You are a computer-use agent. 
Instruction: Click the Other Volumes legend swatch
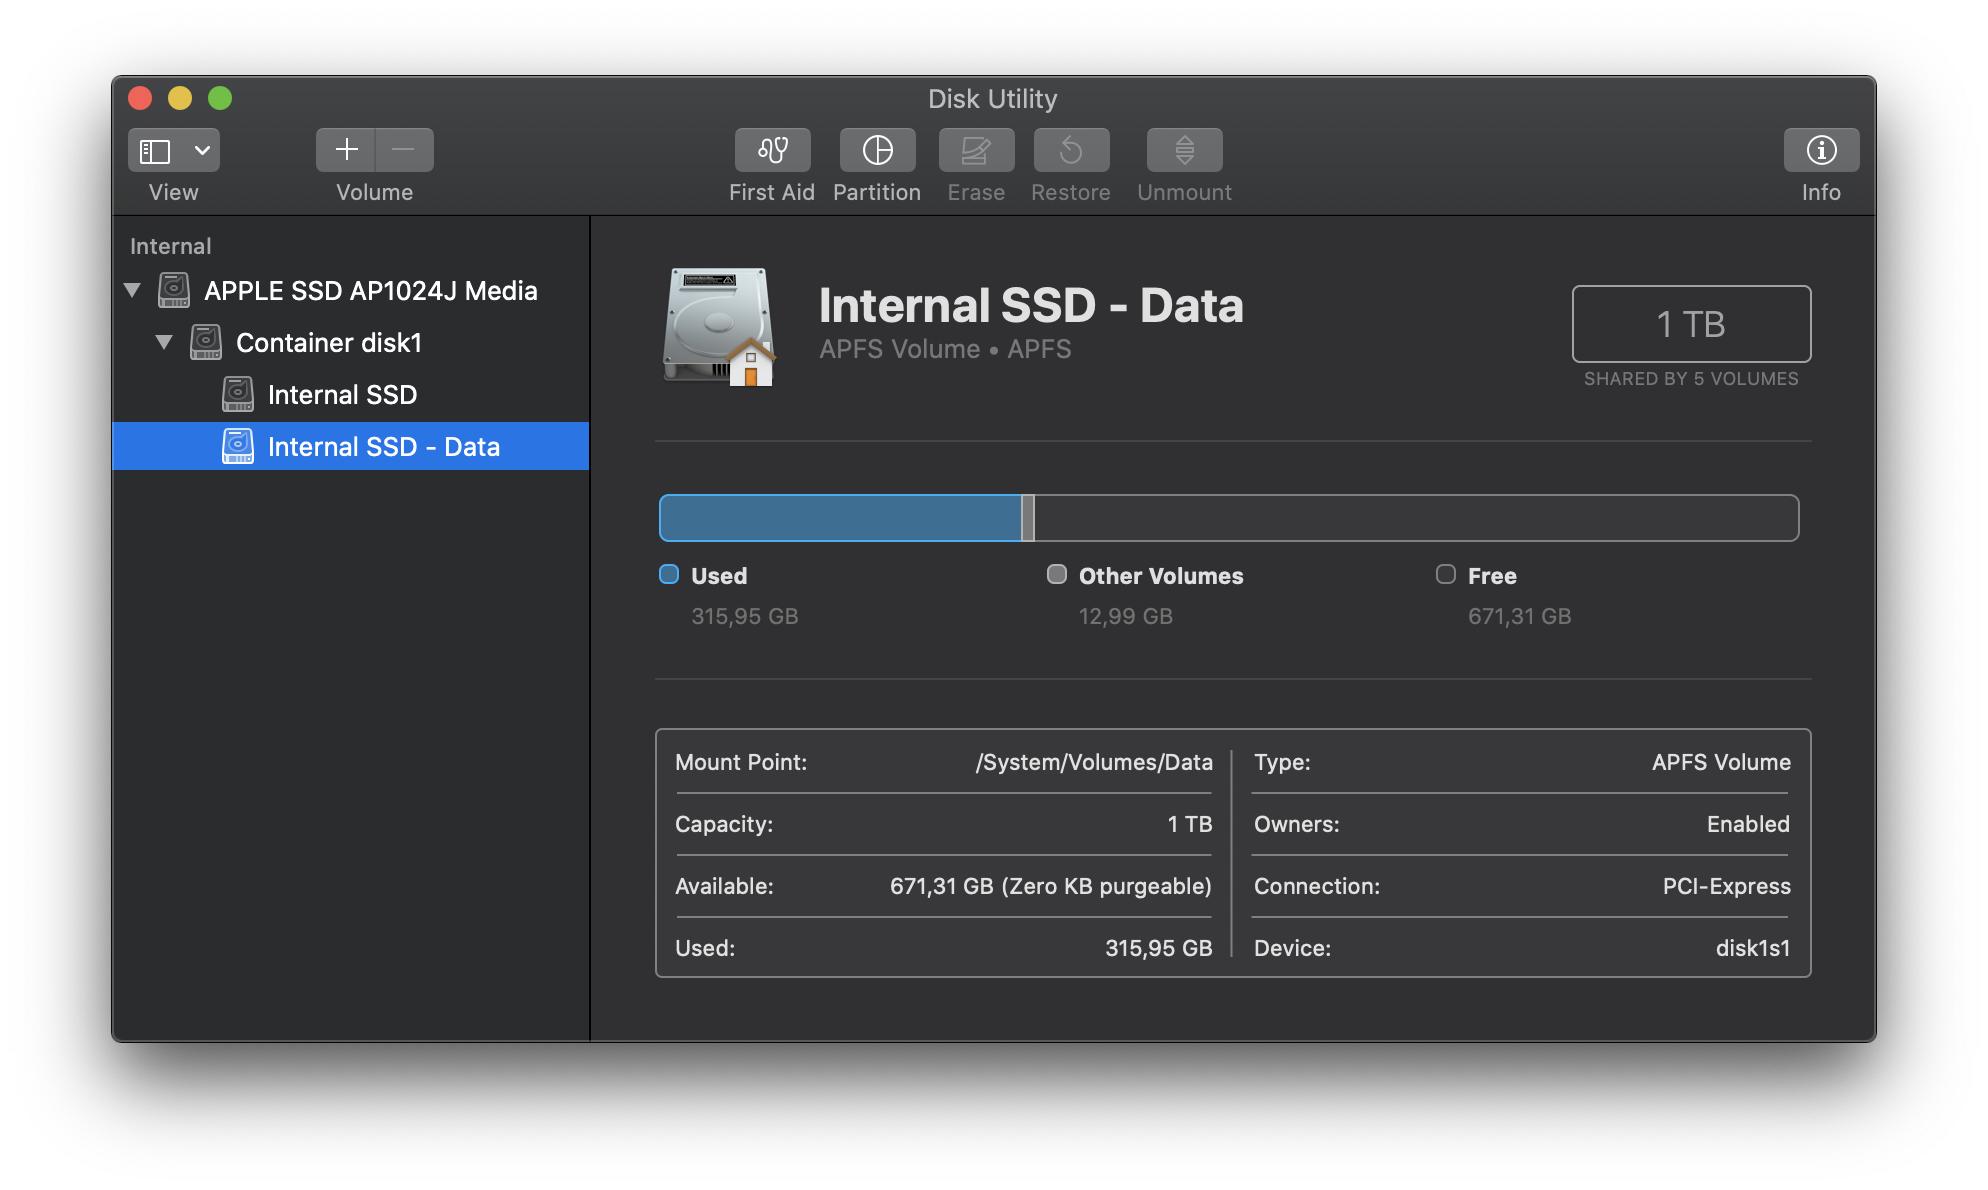pyautogui.click(x=1056, y=575)
